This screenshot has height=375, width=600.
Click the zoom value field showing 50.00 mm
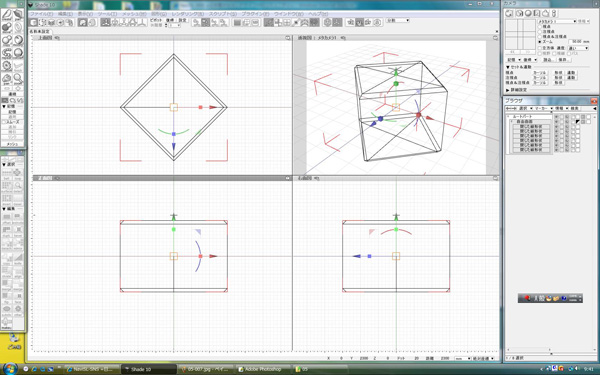pyautogui.click(x=578, y=41)
